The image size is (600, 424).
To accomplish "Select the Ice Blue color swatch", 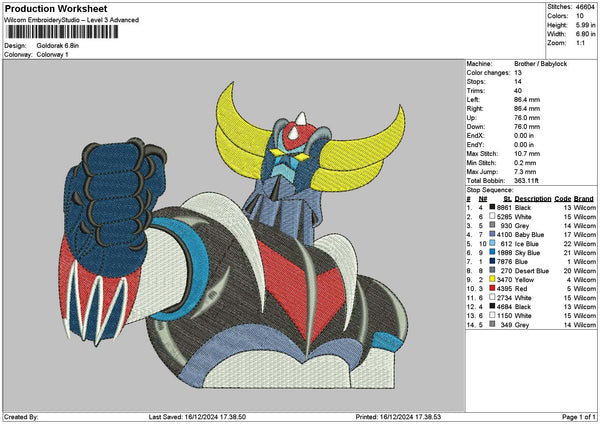I will pos(492,243).
